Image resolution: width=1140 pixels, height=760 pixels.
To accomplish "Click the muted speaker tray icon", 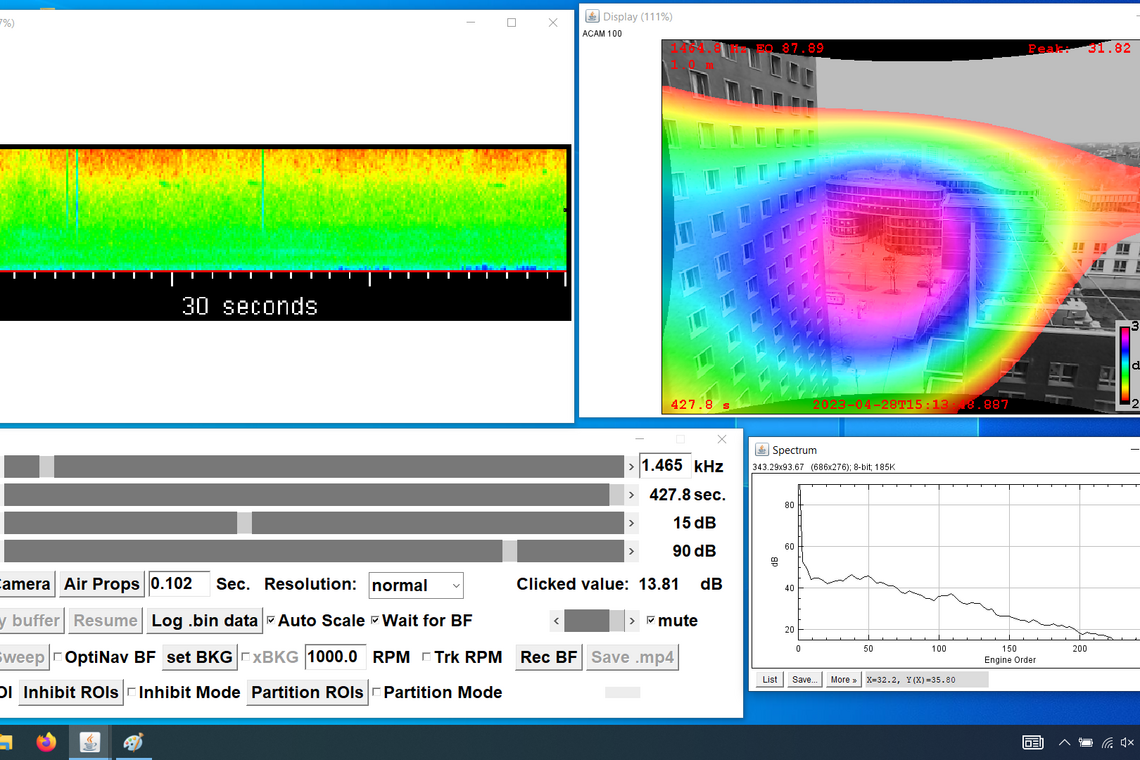I will (1127, 742).
